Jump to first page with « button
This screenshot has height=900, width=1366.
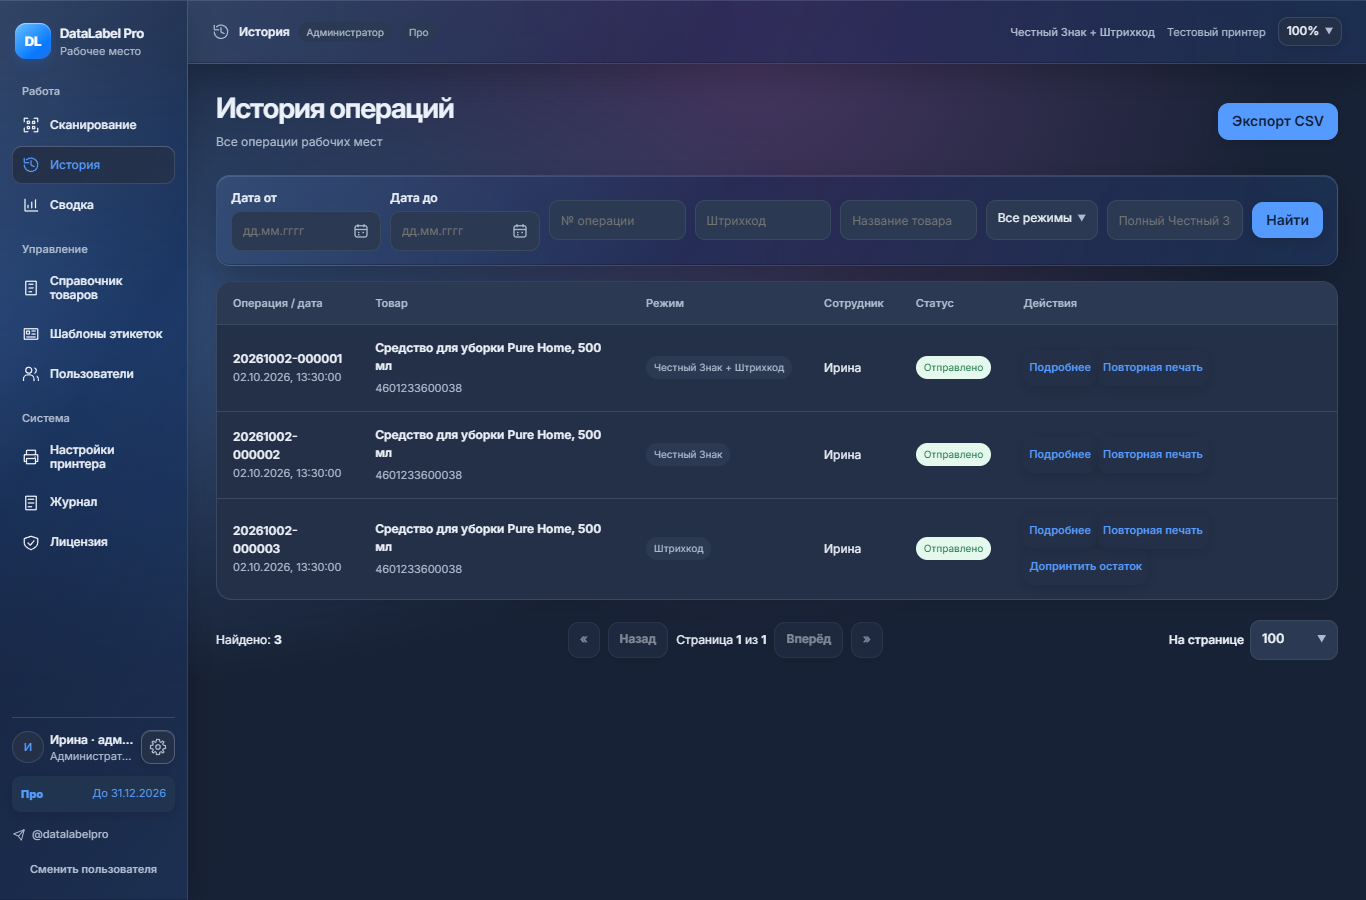[x=584, y=640]
